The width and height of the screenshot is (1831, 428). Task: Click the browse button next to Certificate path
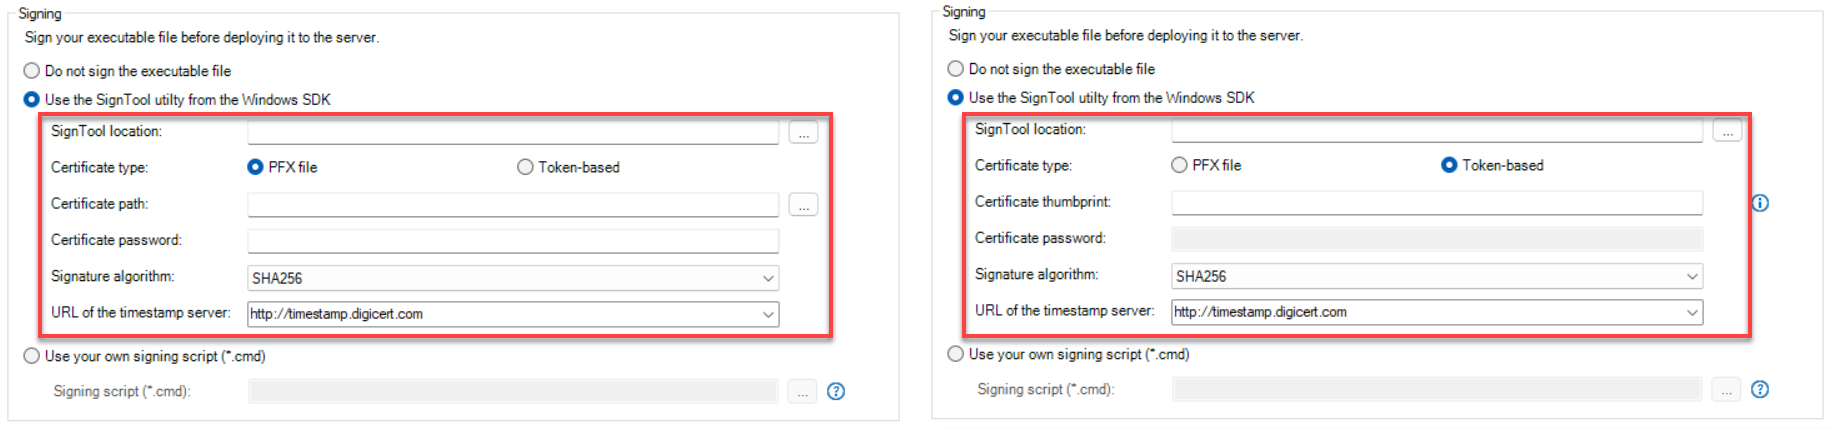pyautogui.click(x=803, y=205)
